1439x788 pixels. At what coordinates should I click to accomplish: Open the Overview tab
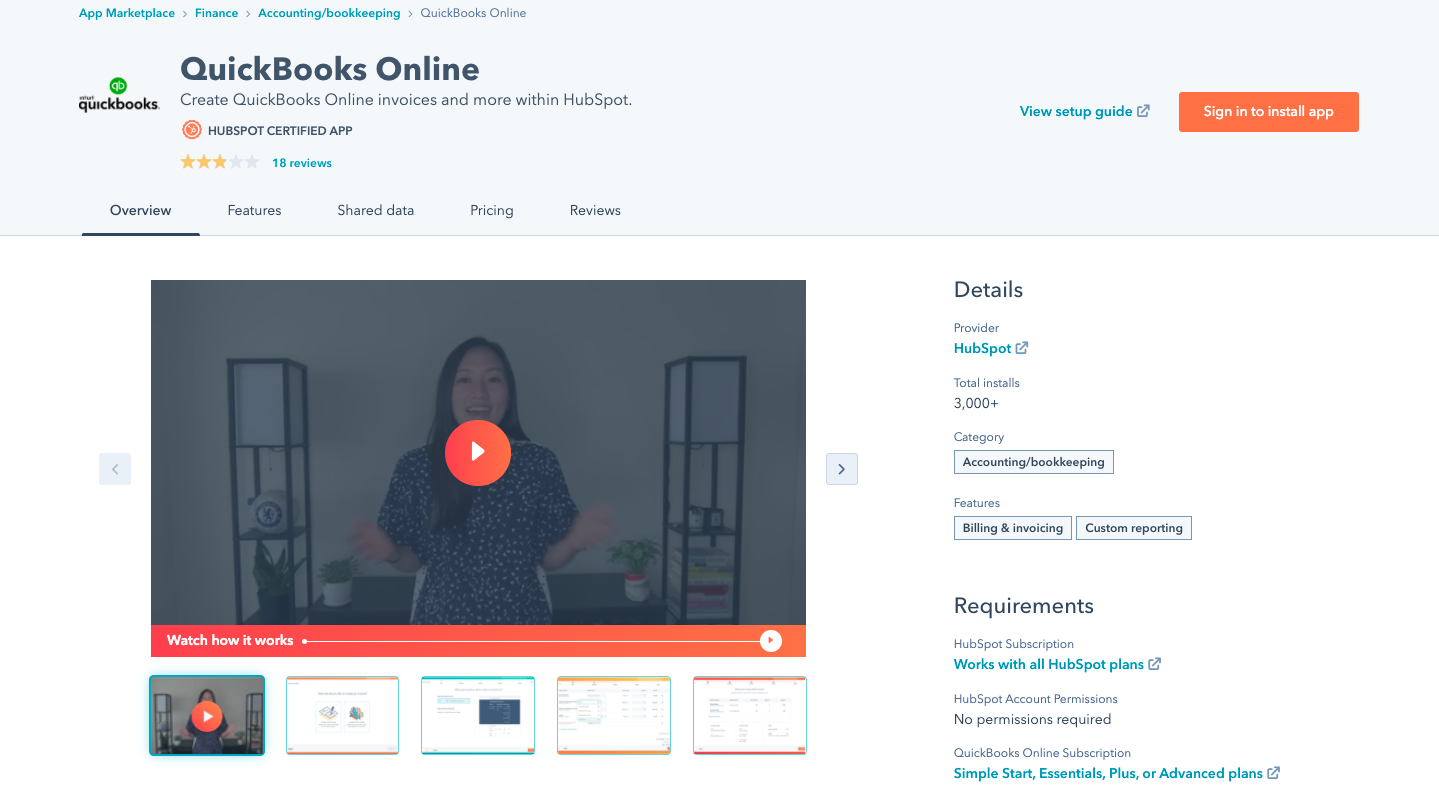click(141, 210)
